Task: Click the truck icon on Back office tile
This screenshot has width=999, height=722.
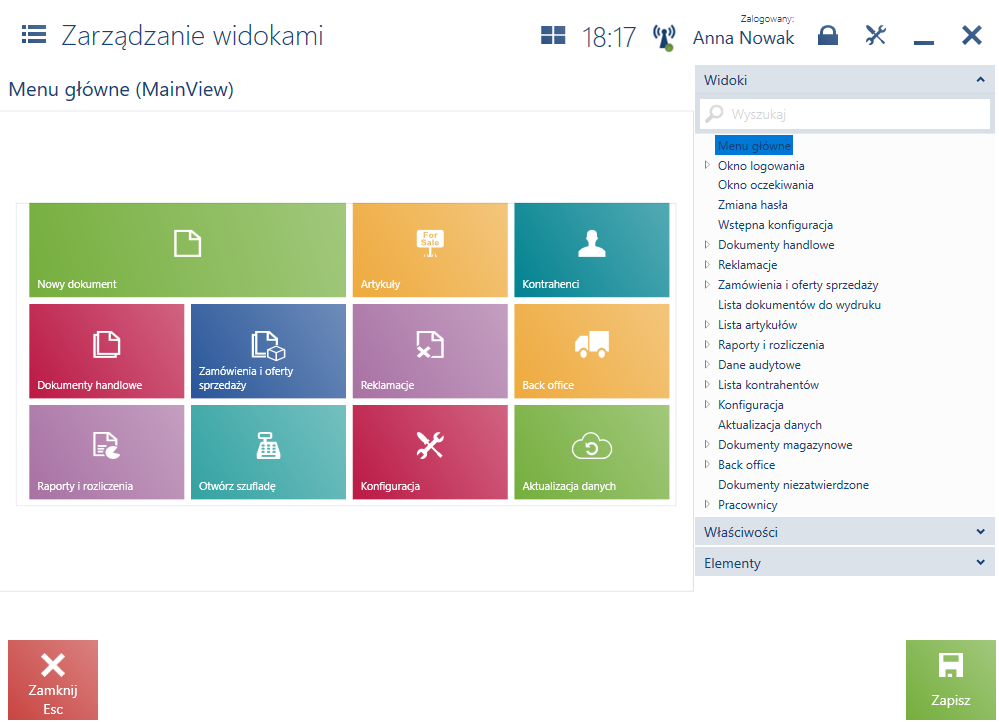Action: click(592, 344)
